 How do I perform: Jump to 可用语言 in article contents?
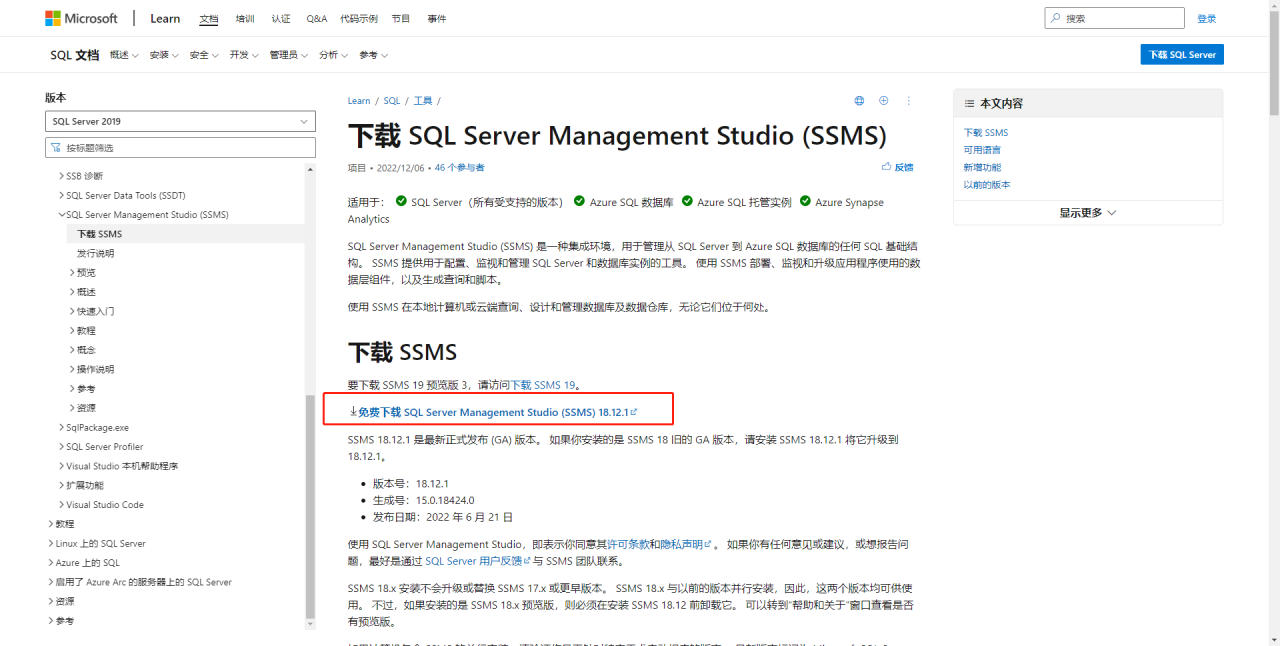pyautogui.click(x=982, y=150)
